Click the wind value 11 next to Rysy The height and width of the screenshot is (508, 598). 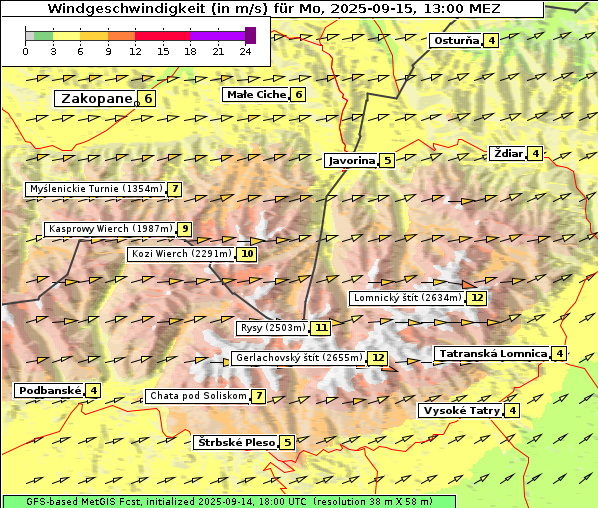pos(321,328)
